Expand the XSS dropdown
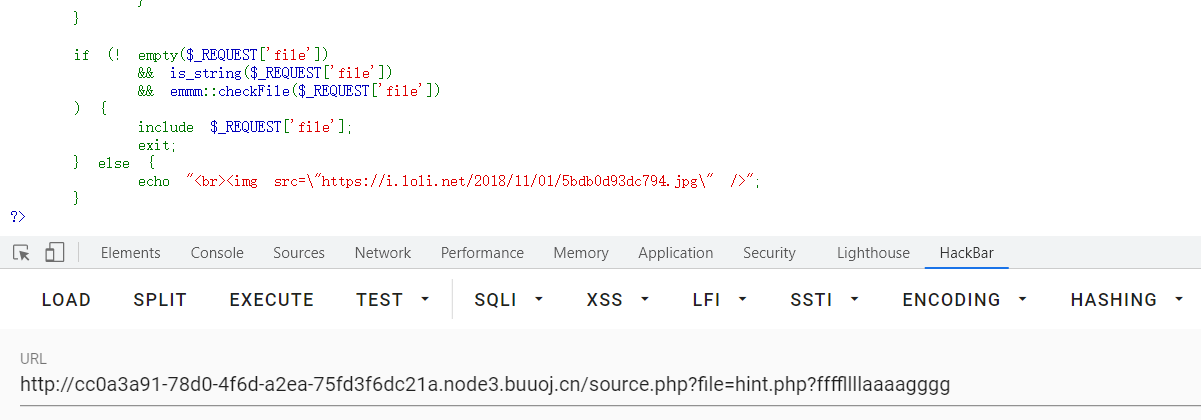1201x420 pixels. [x=618, y=300]
